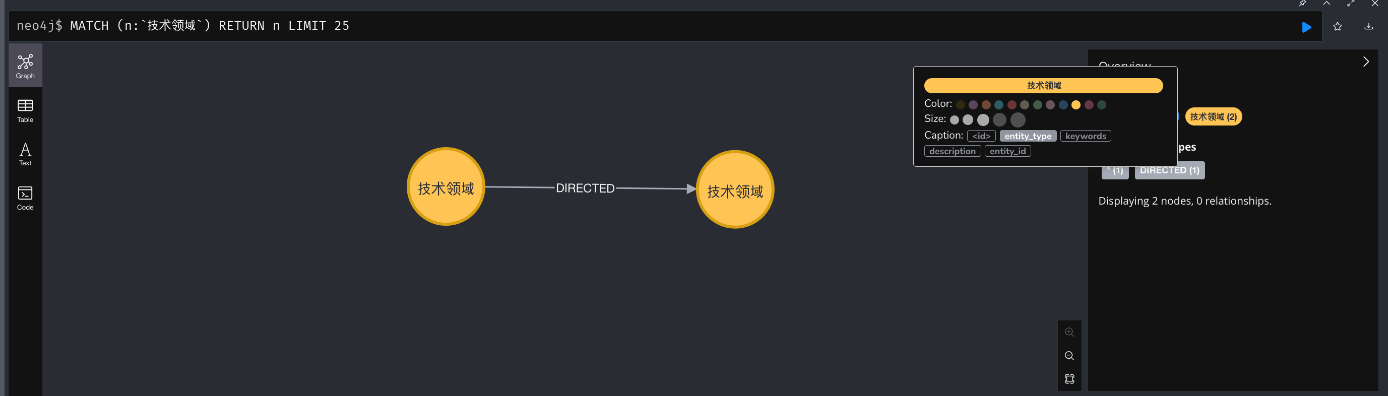
Task: Zoom out of the graph
Action: click(x=1070, y=356)
